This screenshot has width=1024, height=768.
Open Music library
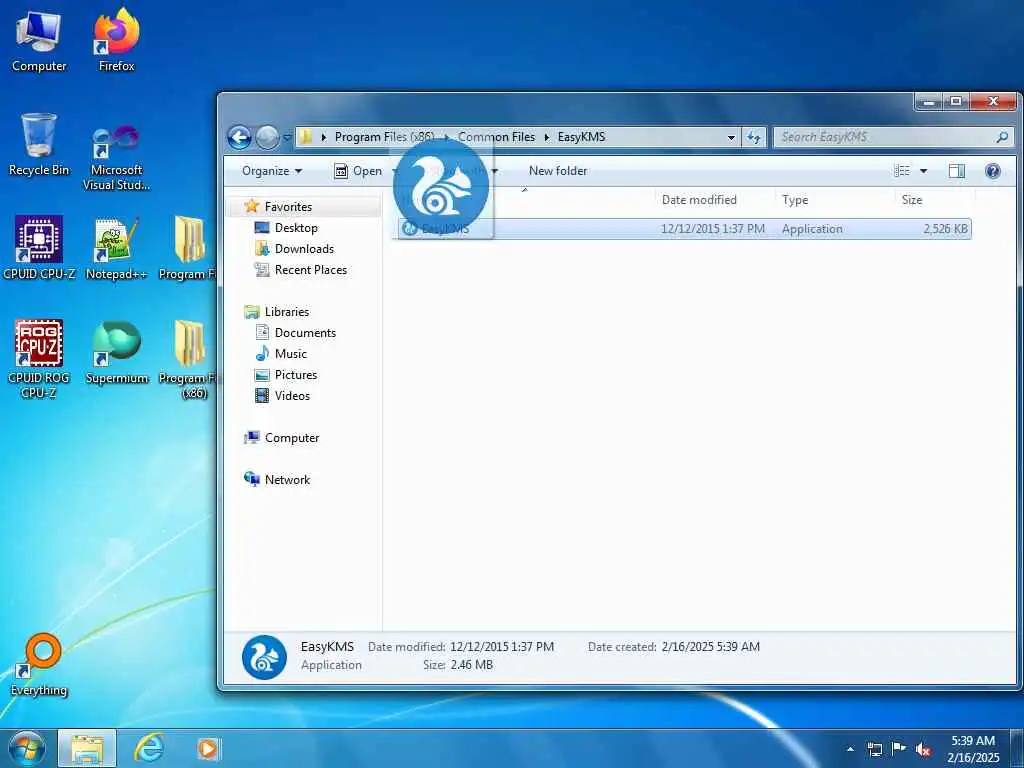click(291, 353)
